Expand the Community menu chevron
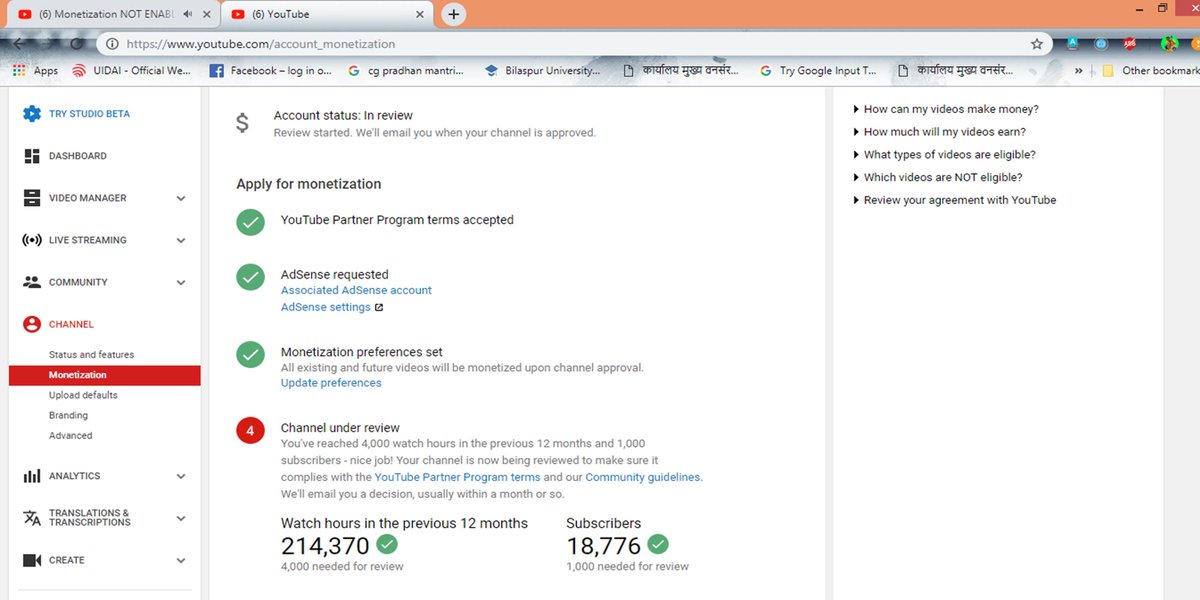Image resolution: width=1200 pixels, height=600 pixels. pos(181,282)
